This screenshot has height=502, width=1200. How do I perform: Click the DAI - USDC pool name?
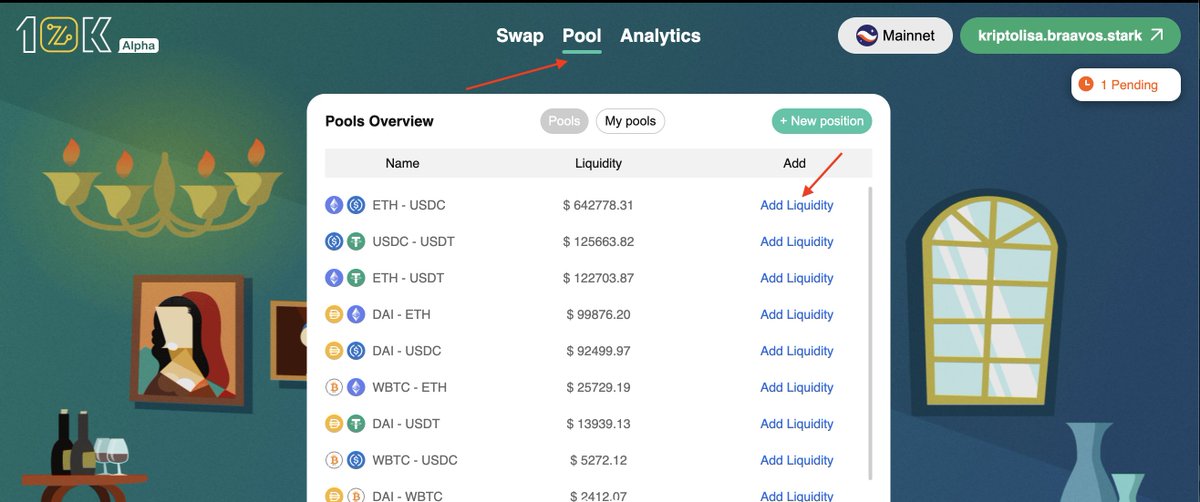406,351
